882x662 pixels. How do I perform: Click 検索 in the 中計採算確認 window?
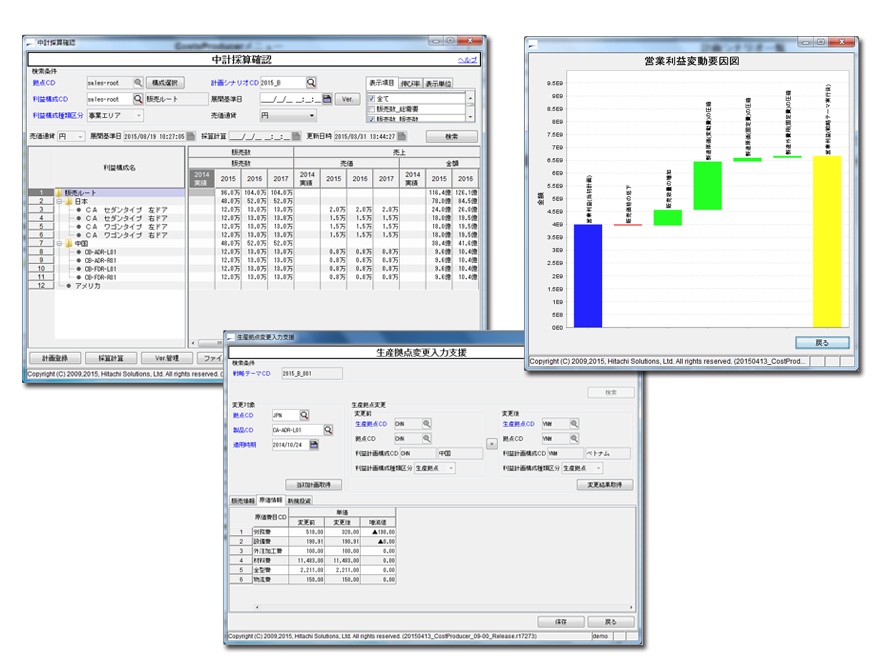pyautogui.click(x=452, y=136)
